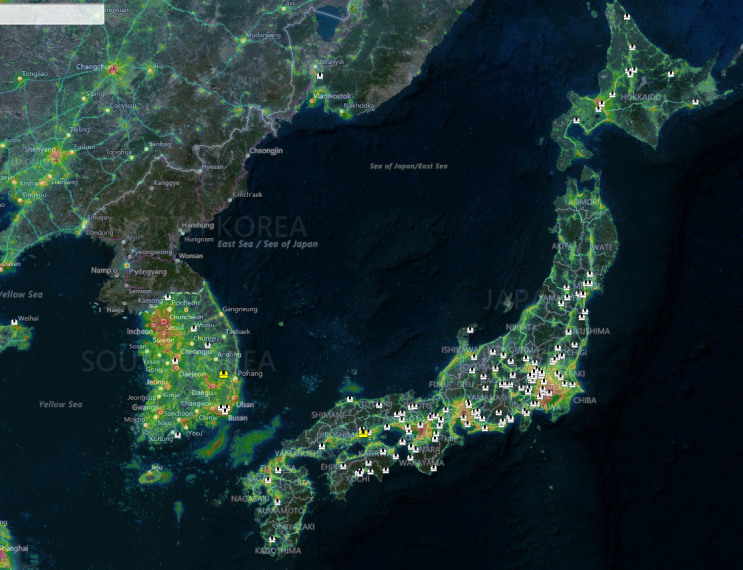Click the Gangneung city label
Image resolution: width=743 pixels, height=570 pixels.
(x=240, y=309)
